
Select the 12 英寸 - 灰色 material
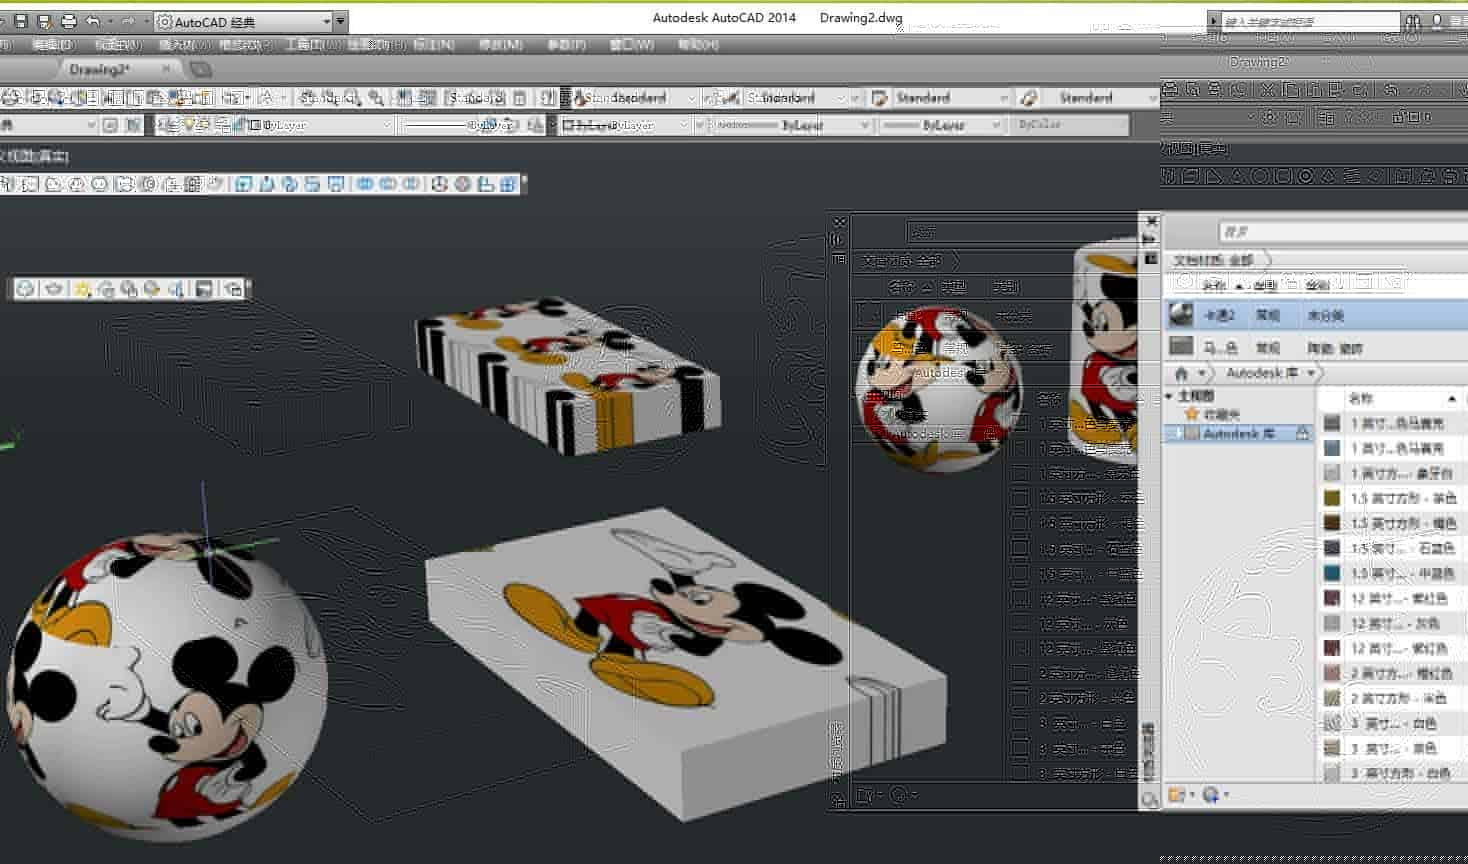pos(1394,623)
